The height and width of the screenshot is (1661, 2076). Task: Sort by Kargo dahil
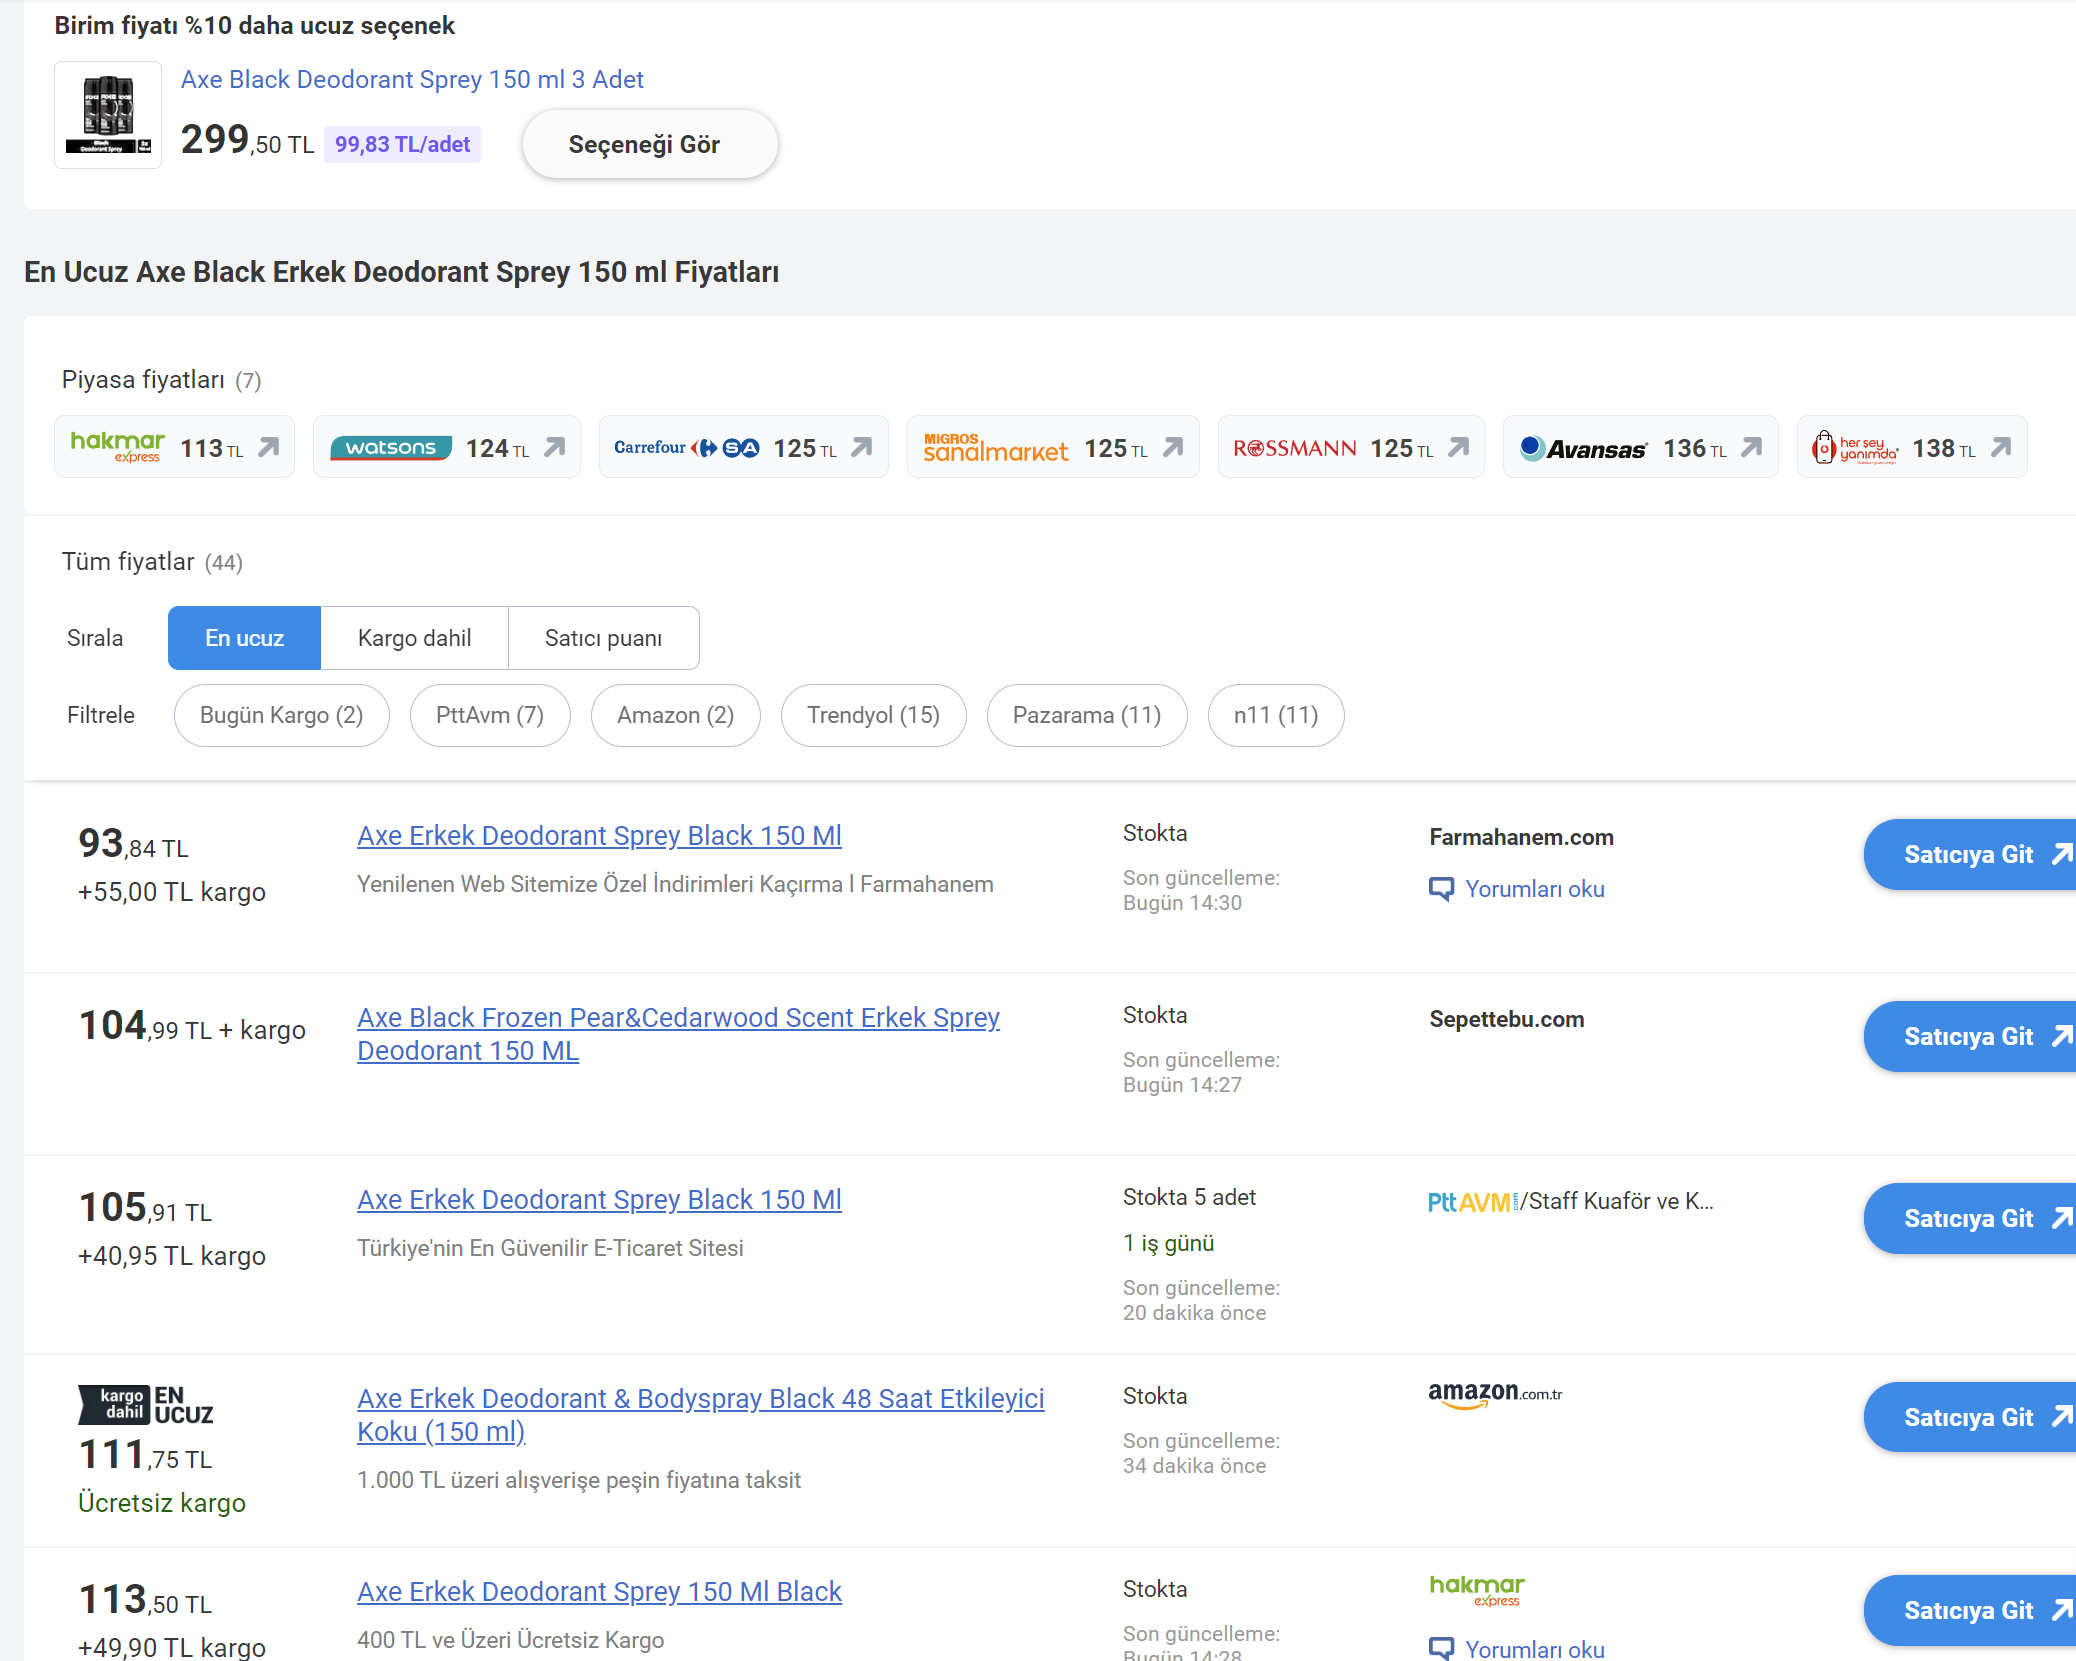414,638
